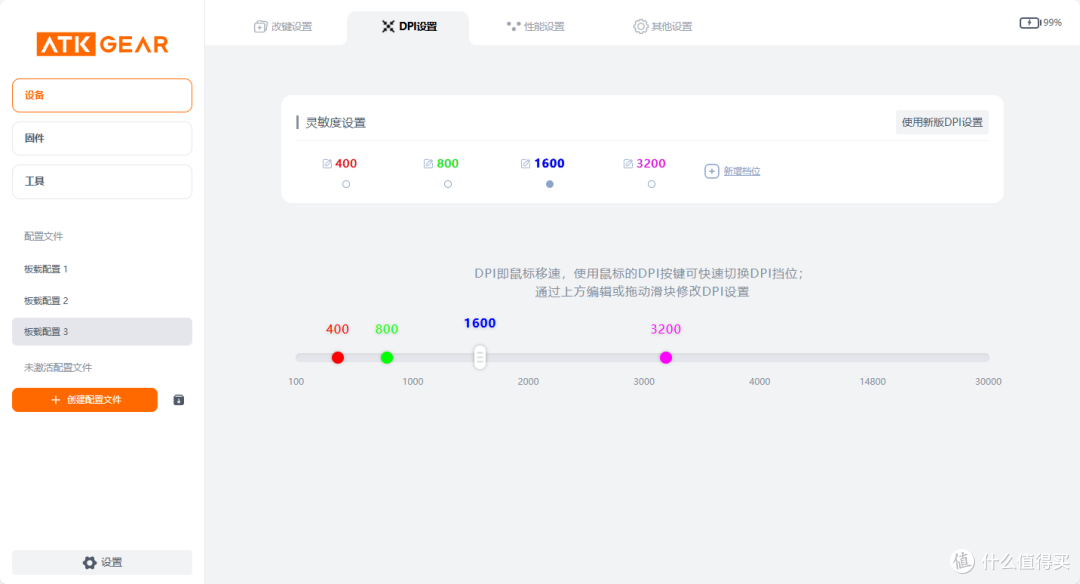Click the ATK GEAR logo

coord(102,44)
